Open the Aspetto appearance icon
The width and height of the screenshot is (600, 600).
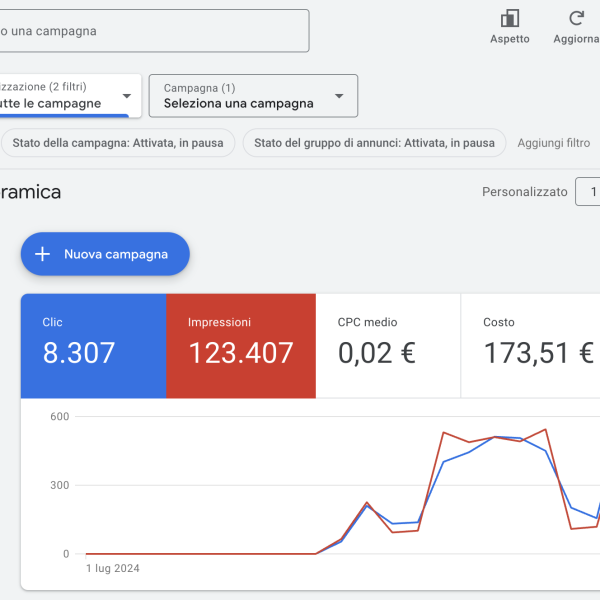coord(510,19)
